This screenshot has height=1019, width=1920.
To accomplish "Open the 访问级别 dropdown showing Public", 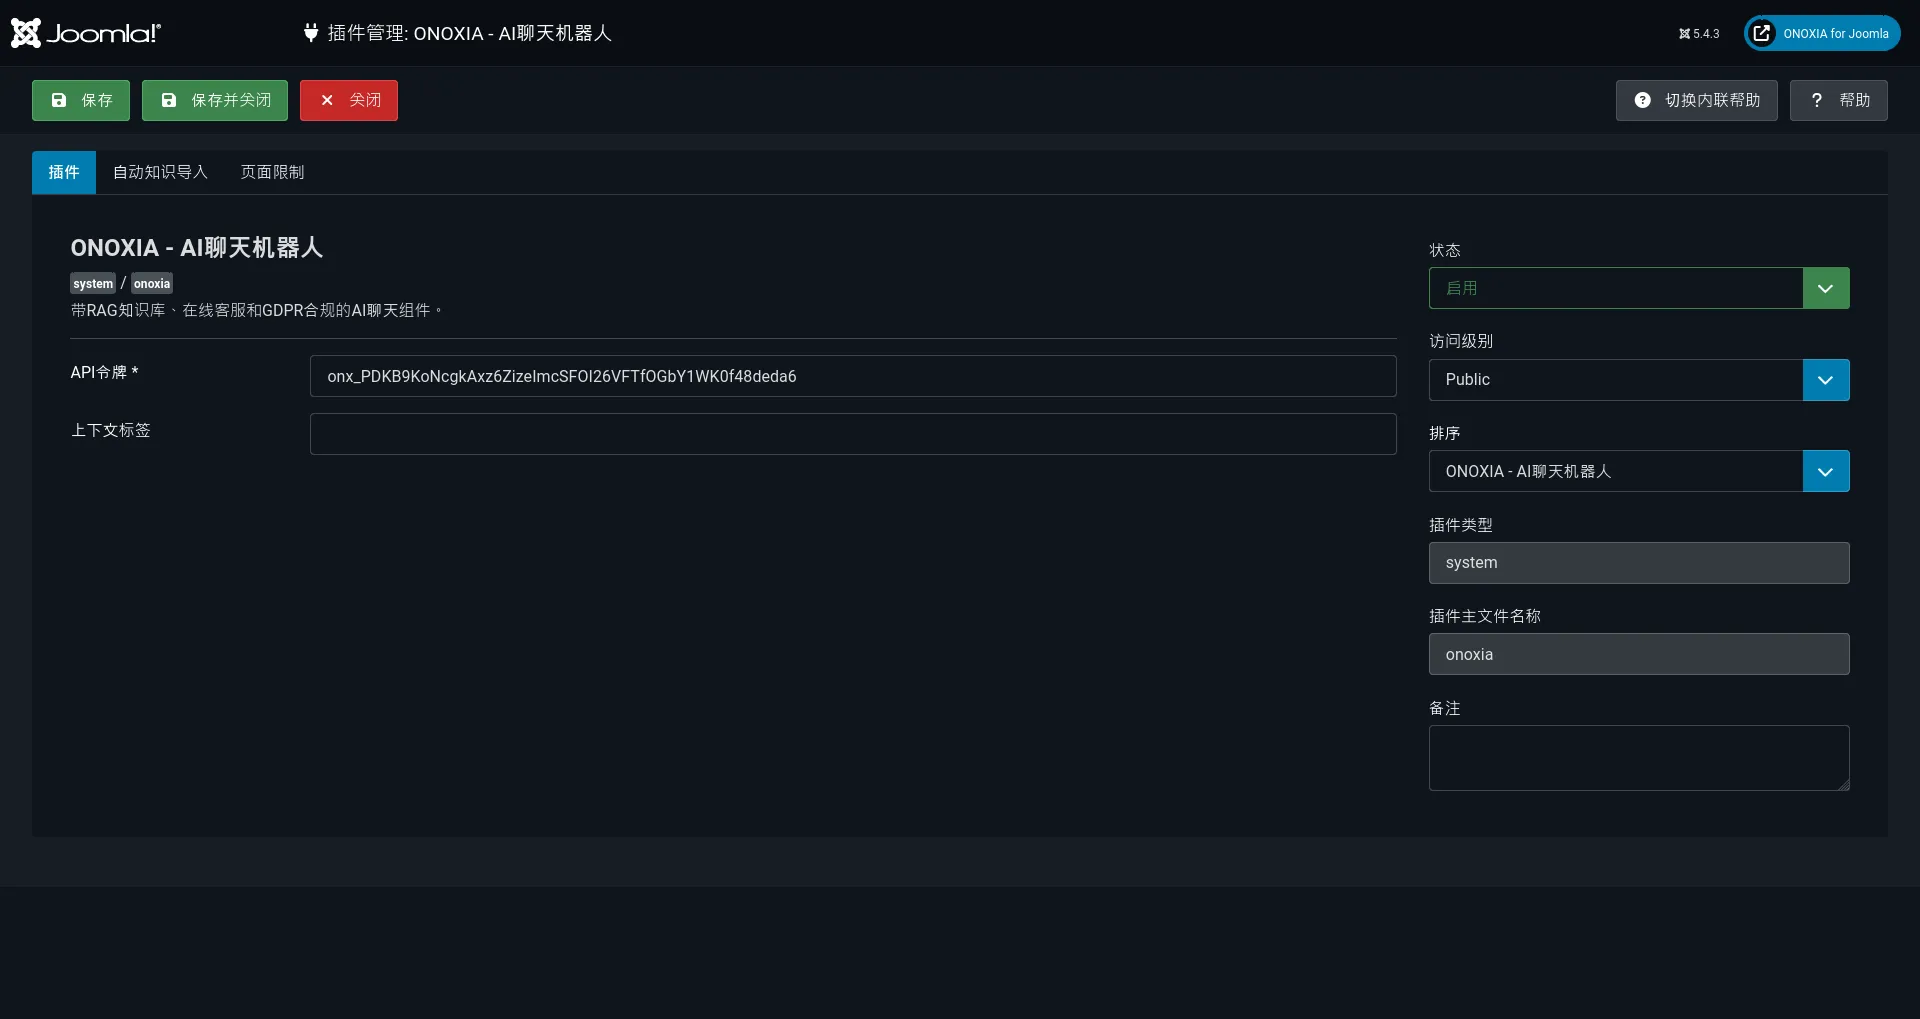I will 1639,380.
